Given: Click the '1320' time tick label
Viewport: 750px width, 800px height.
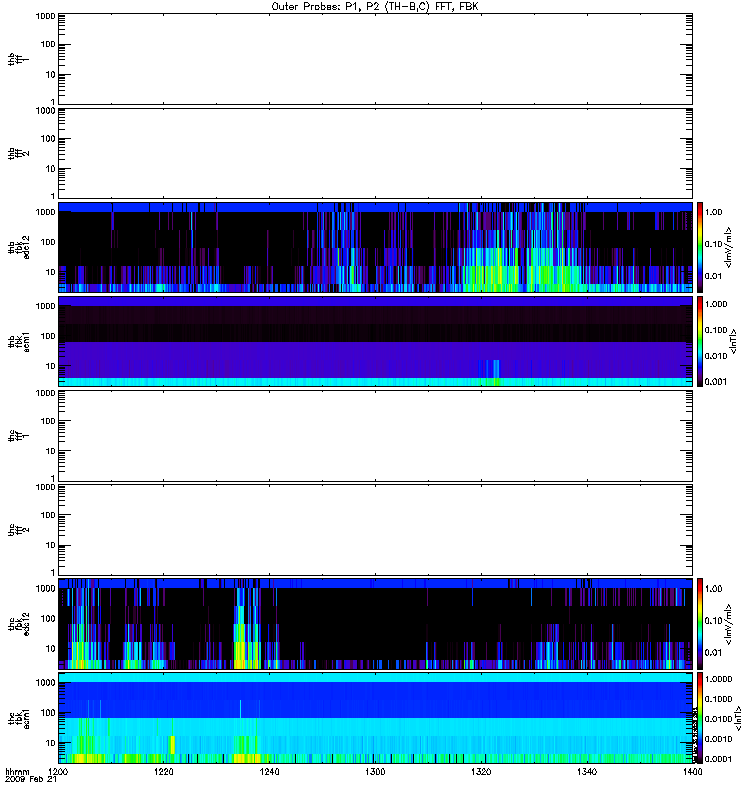Looking at the screenshot, I should (x=481, y=772).
